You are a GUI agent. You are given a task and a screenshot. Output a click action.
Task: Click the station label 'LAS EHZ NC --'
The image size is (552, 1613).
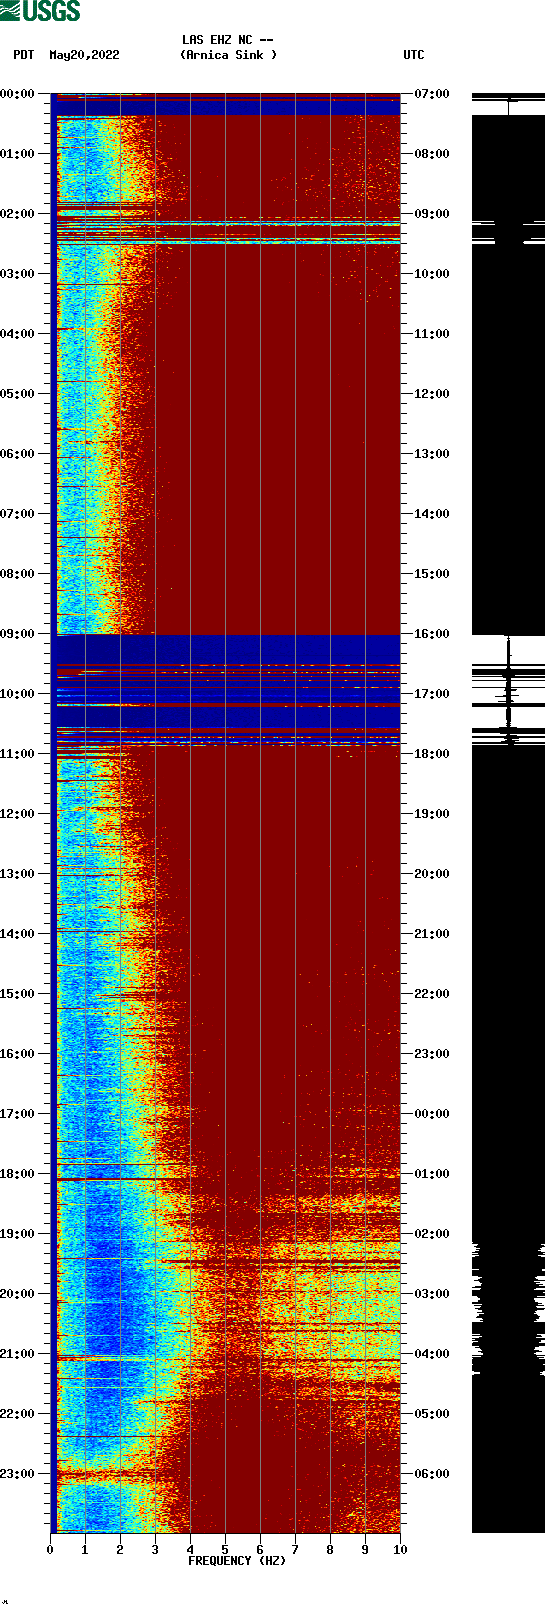point(228,40)
